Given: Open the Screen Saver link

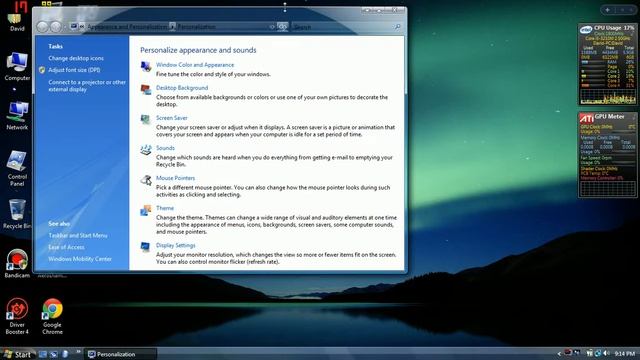Looking at the screenshot, I should (x=171, y=118).
